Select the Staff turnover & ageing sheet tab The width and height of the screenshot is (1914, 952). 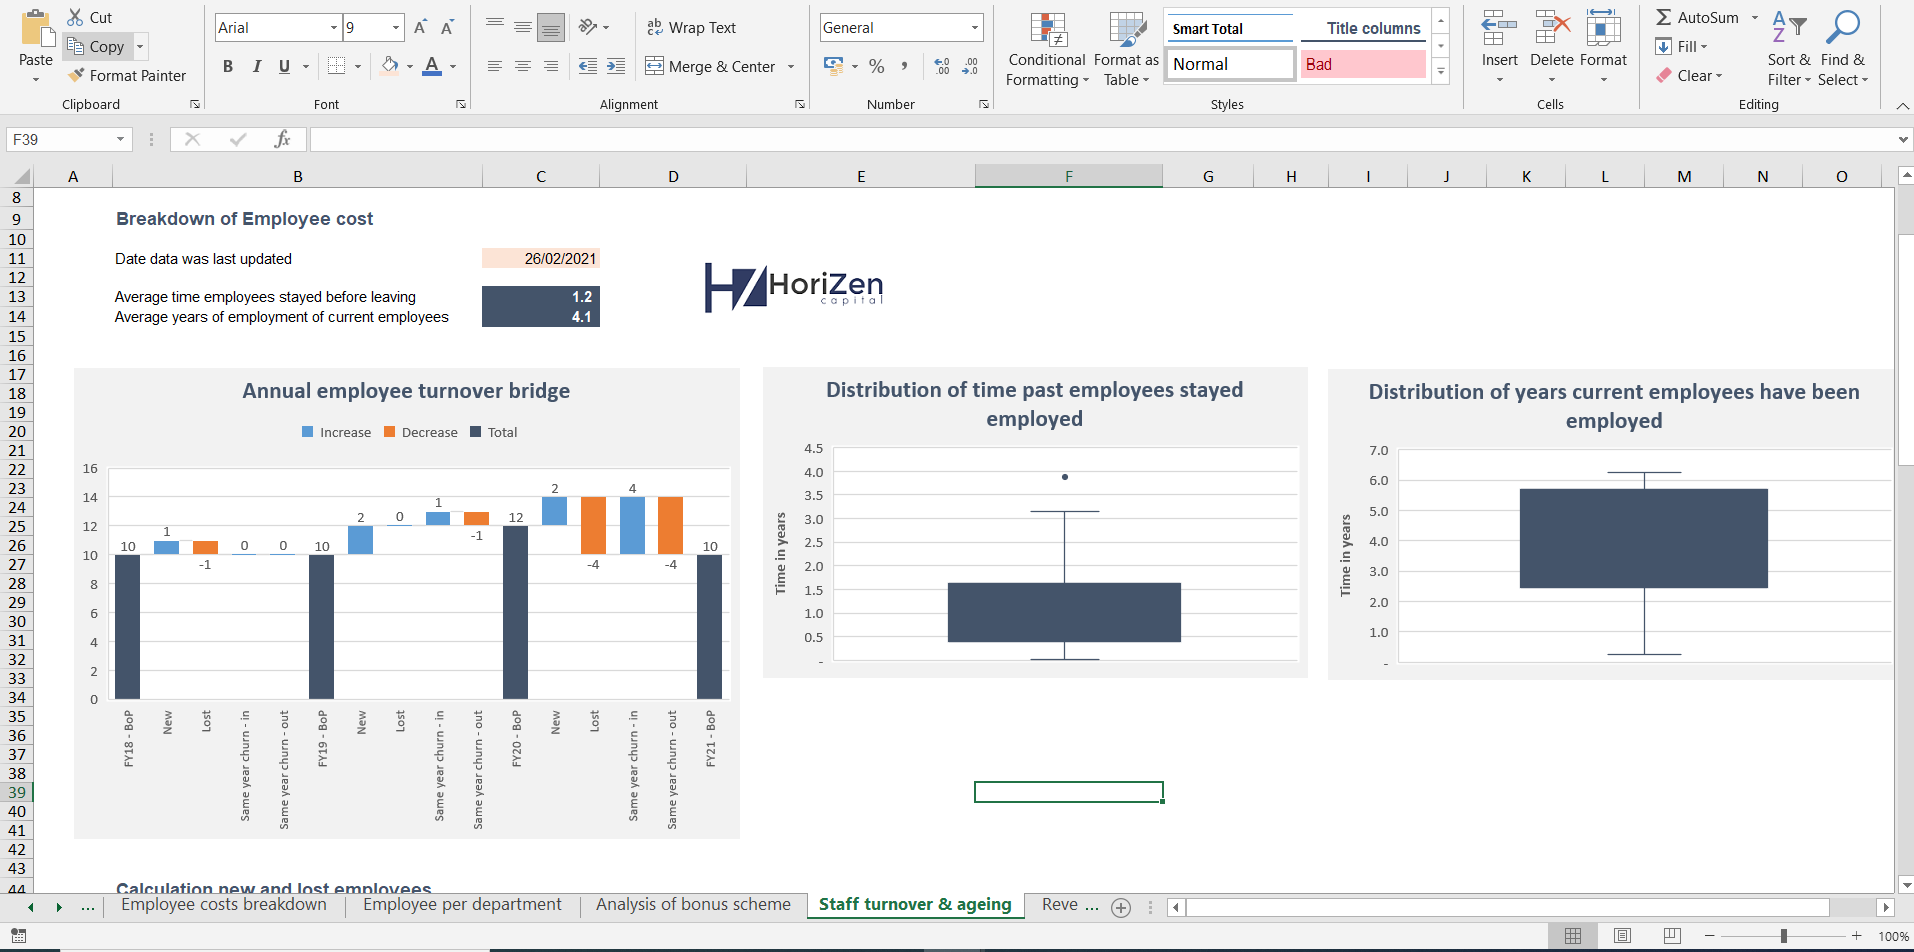915,904
